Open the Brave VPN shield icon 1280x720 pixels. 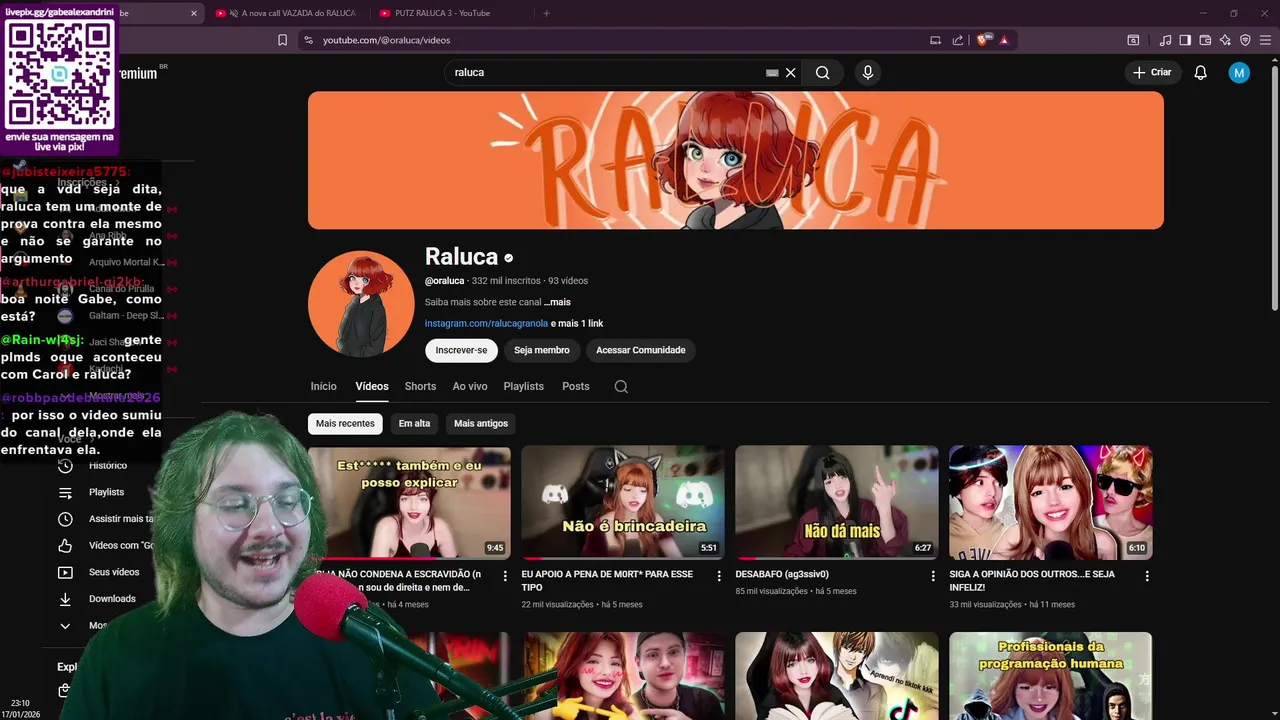tap(1245, 40)
